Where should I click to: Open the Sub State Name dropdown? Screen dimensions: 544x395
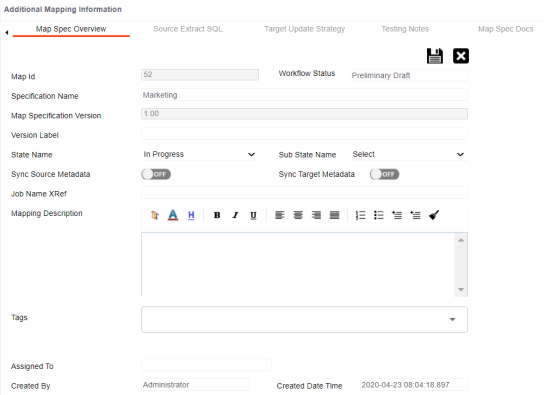click(409, 154)
